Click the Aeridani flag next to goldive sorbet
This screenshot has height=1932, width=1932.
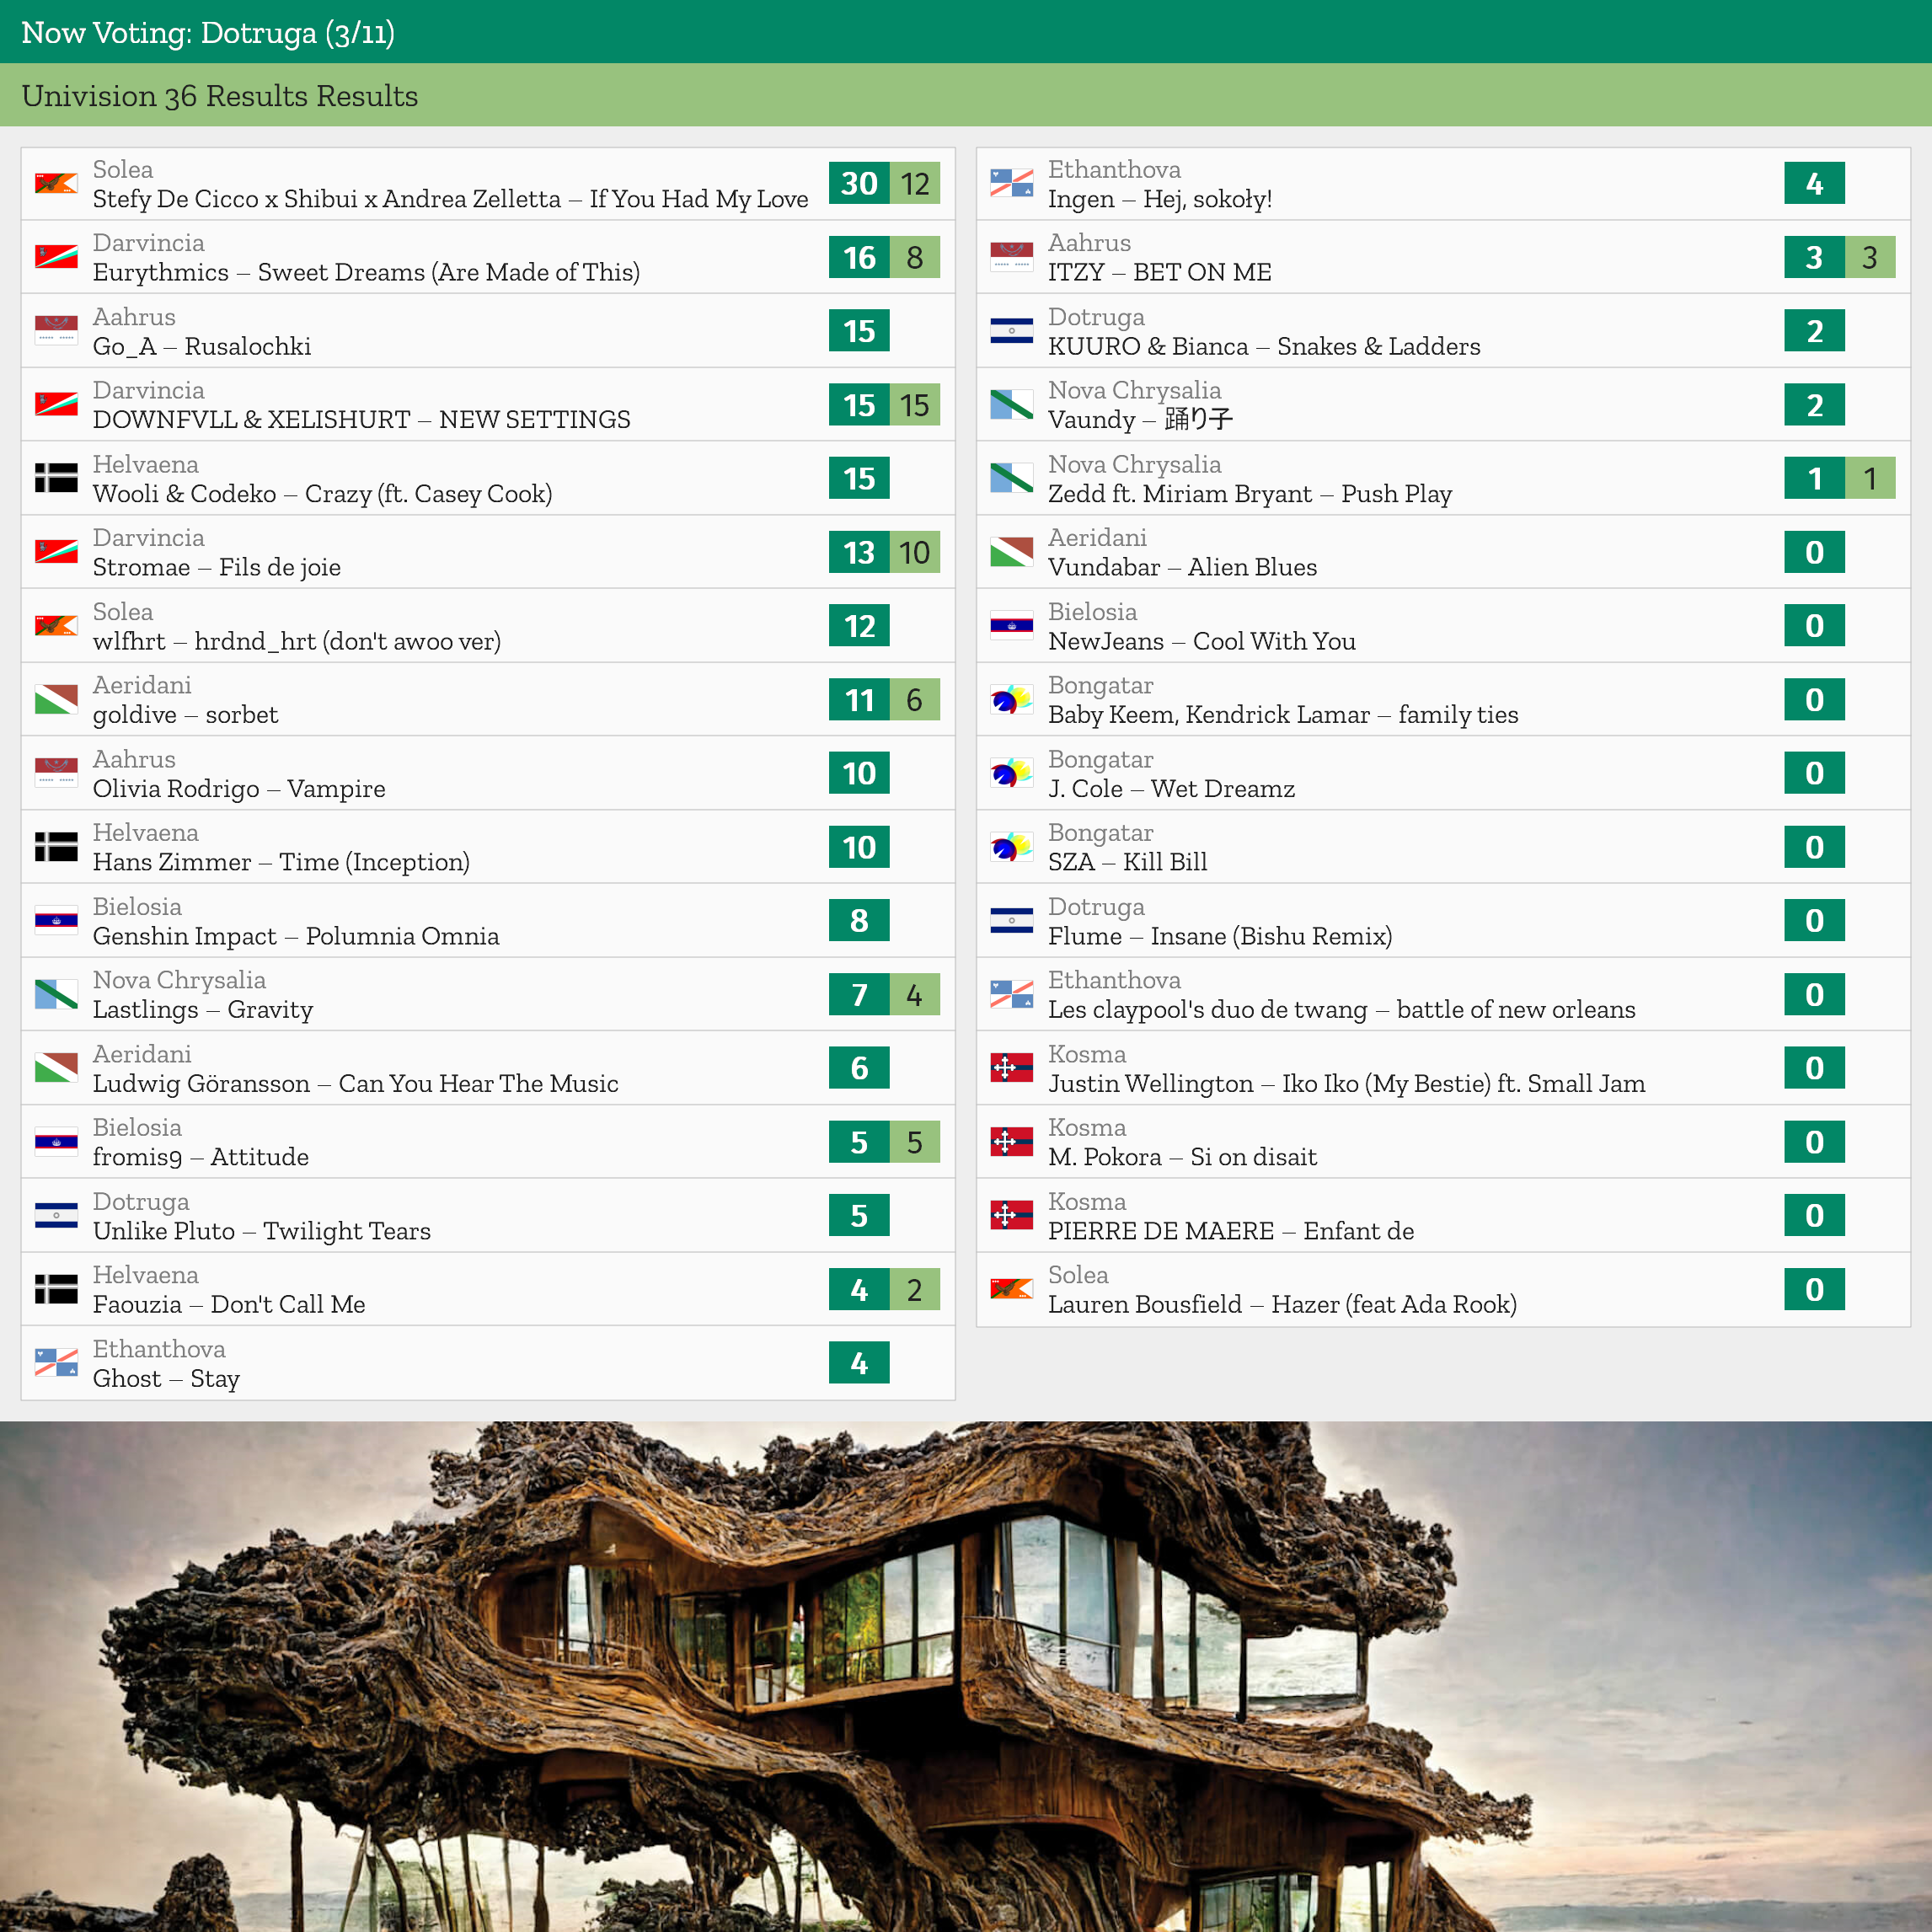56,699
